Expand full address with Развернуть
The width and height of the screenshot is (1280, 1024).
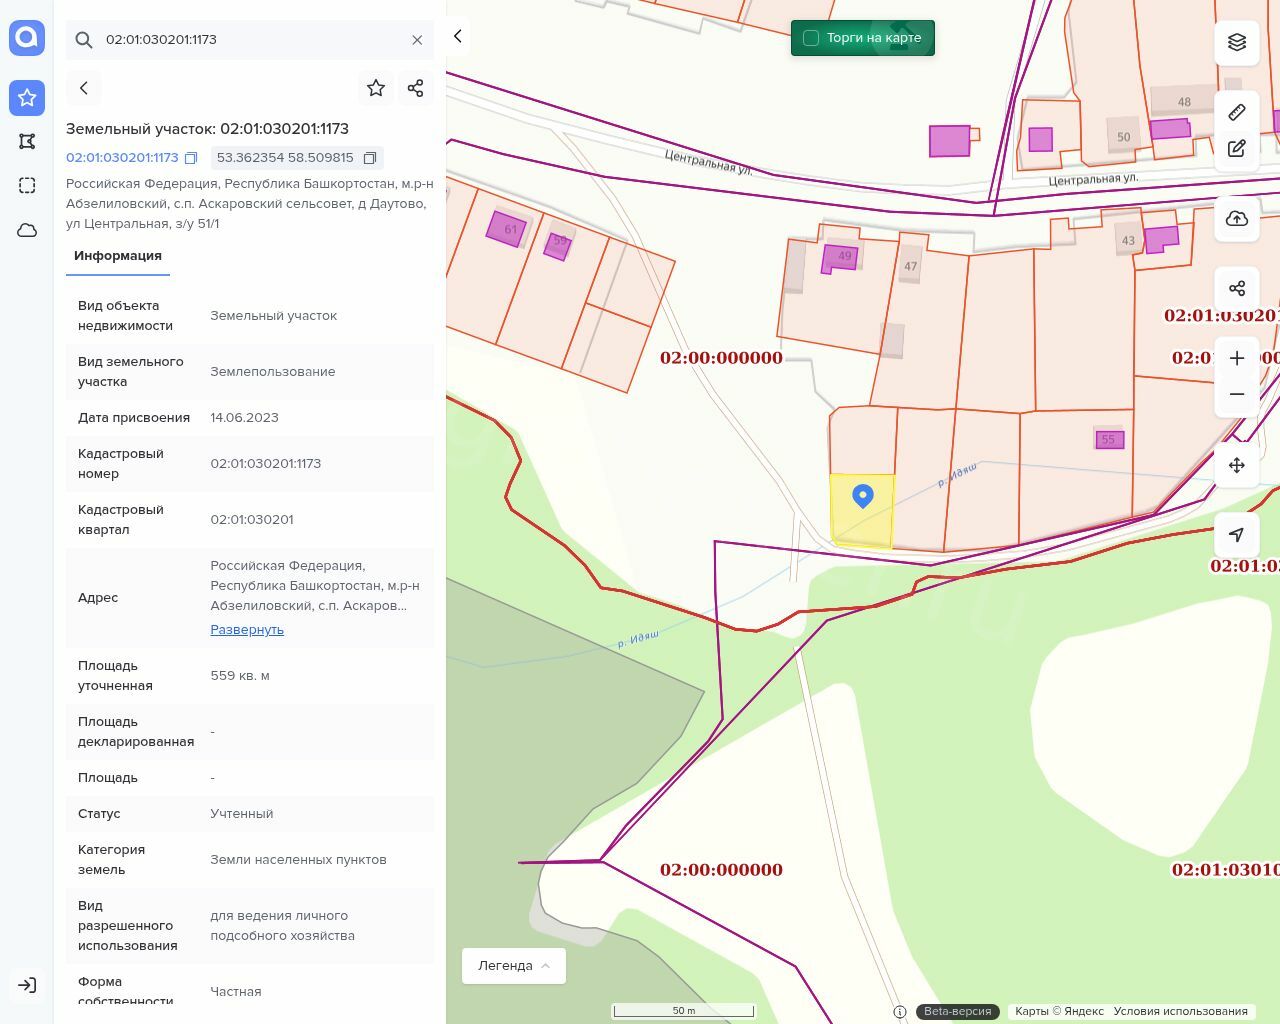(247, 629)
